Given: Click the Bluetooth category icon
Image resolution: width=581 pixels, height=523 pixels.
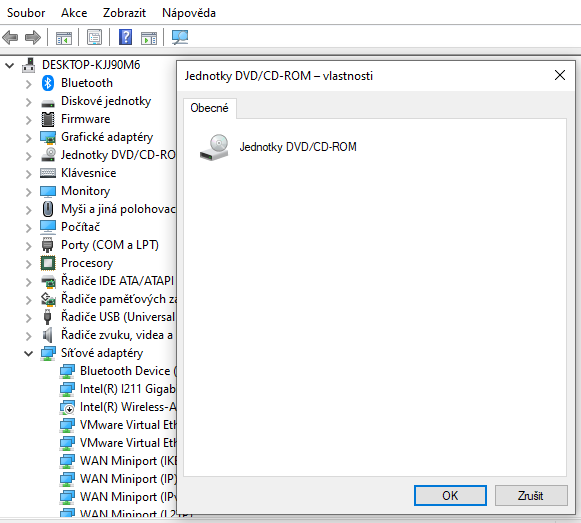Looking at the screenshot, I should (x=48, y=83).
